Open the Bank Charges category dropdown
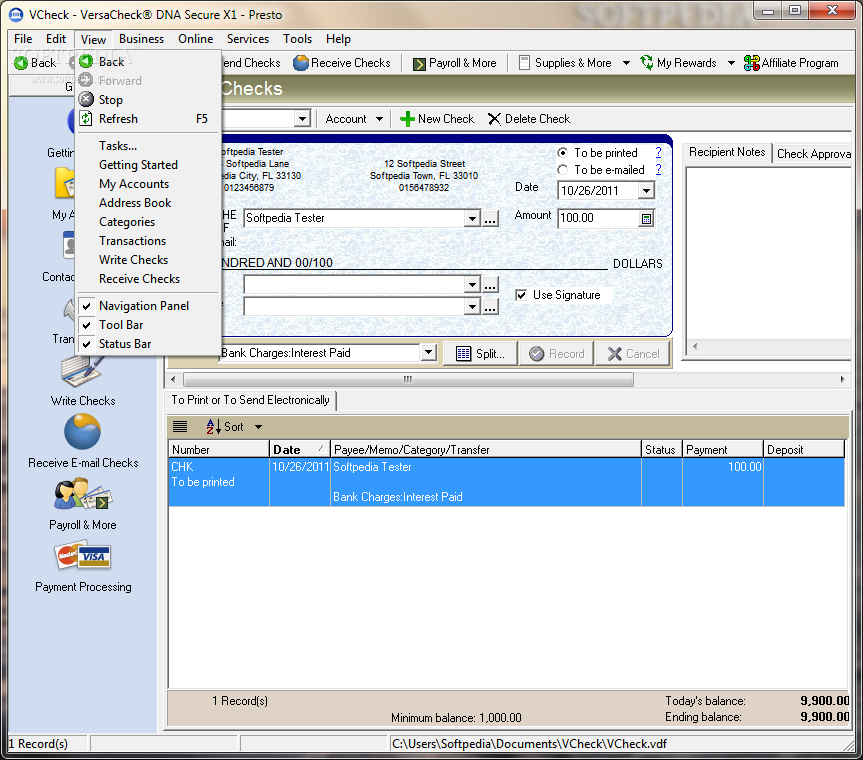Image resolution: width=863 pixels, height=760 pixels. pyautogui.click(x=429, y=353)
